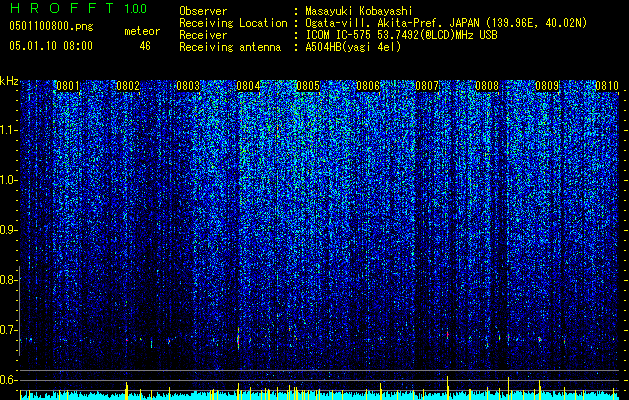Click the HROFFT 1.0.0 title text
Screen dimensions: 629x400
point(78,8)
